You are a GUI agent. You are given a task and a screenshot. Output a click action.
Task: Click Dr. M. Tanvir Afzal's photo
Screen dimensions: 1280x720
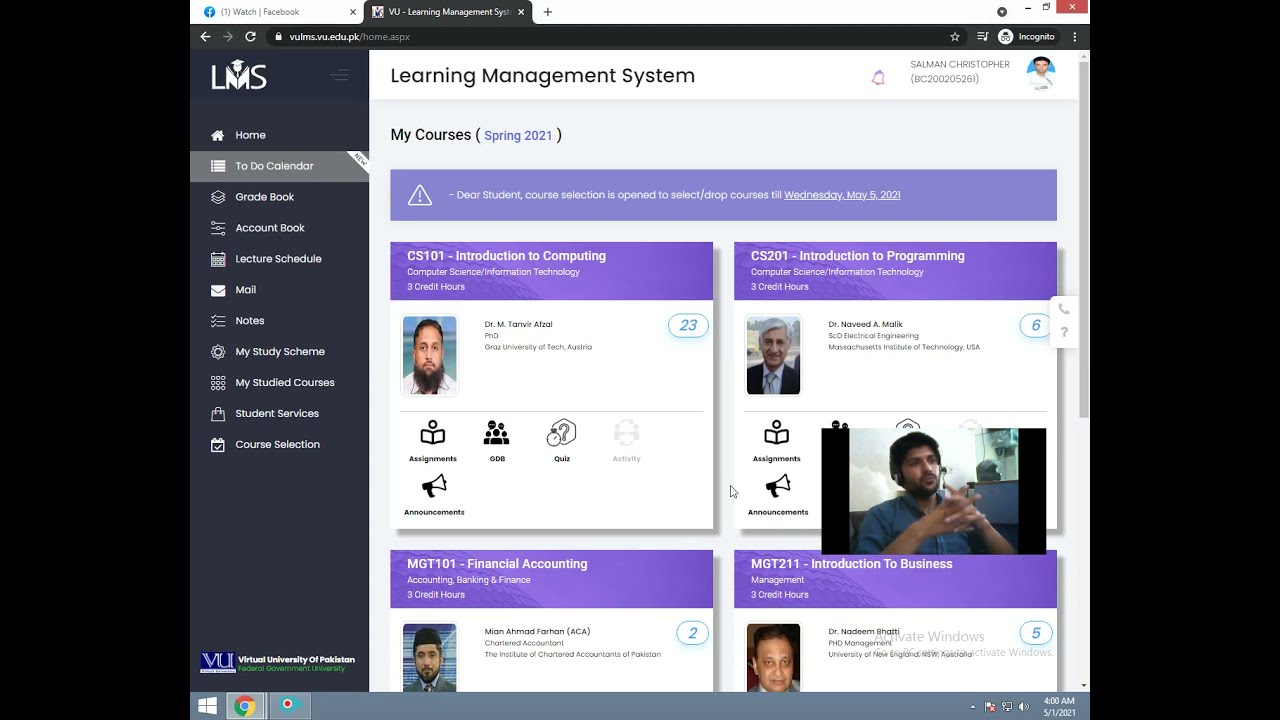tap(429, 355)
